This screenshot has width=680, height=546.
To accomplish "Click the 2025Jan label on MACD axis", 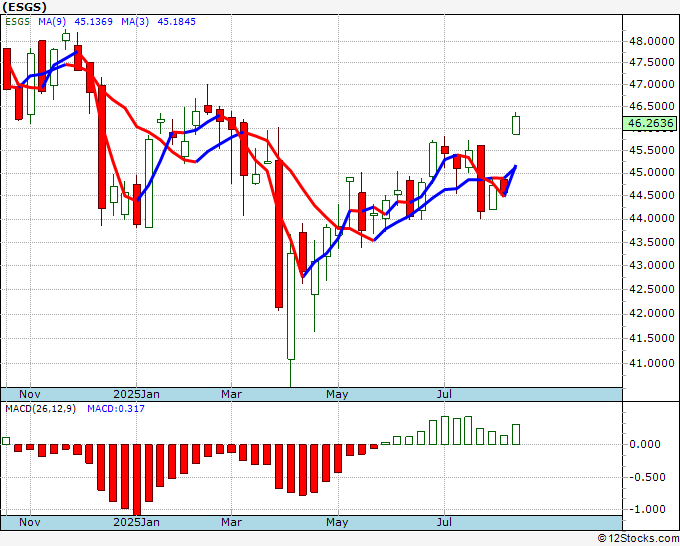I will point(136,522).
